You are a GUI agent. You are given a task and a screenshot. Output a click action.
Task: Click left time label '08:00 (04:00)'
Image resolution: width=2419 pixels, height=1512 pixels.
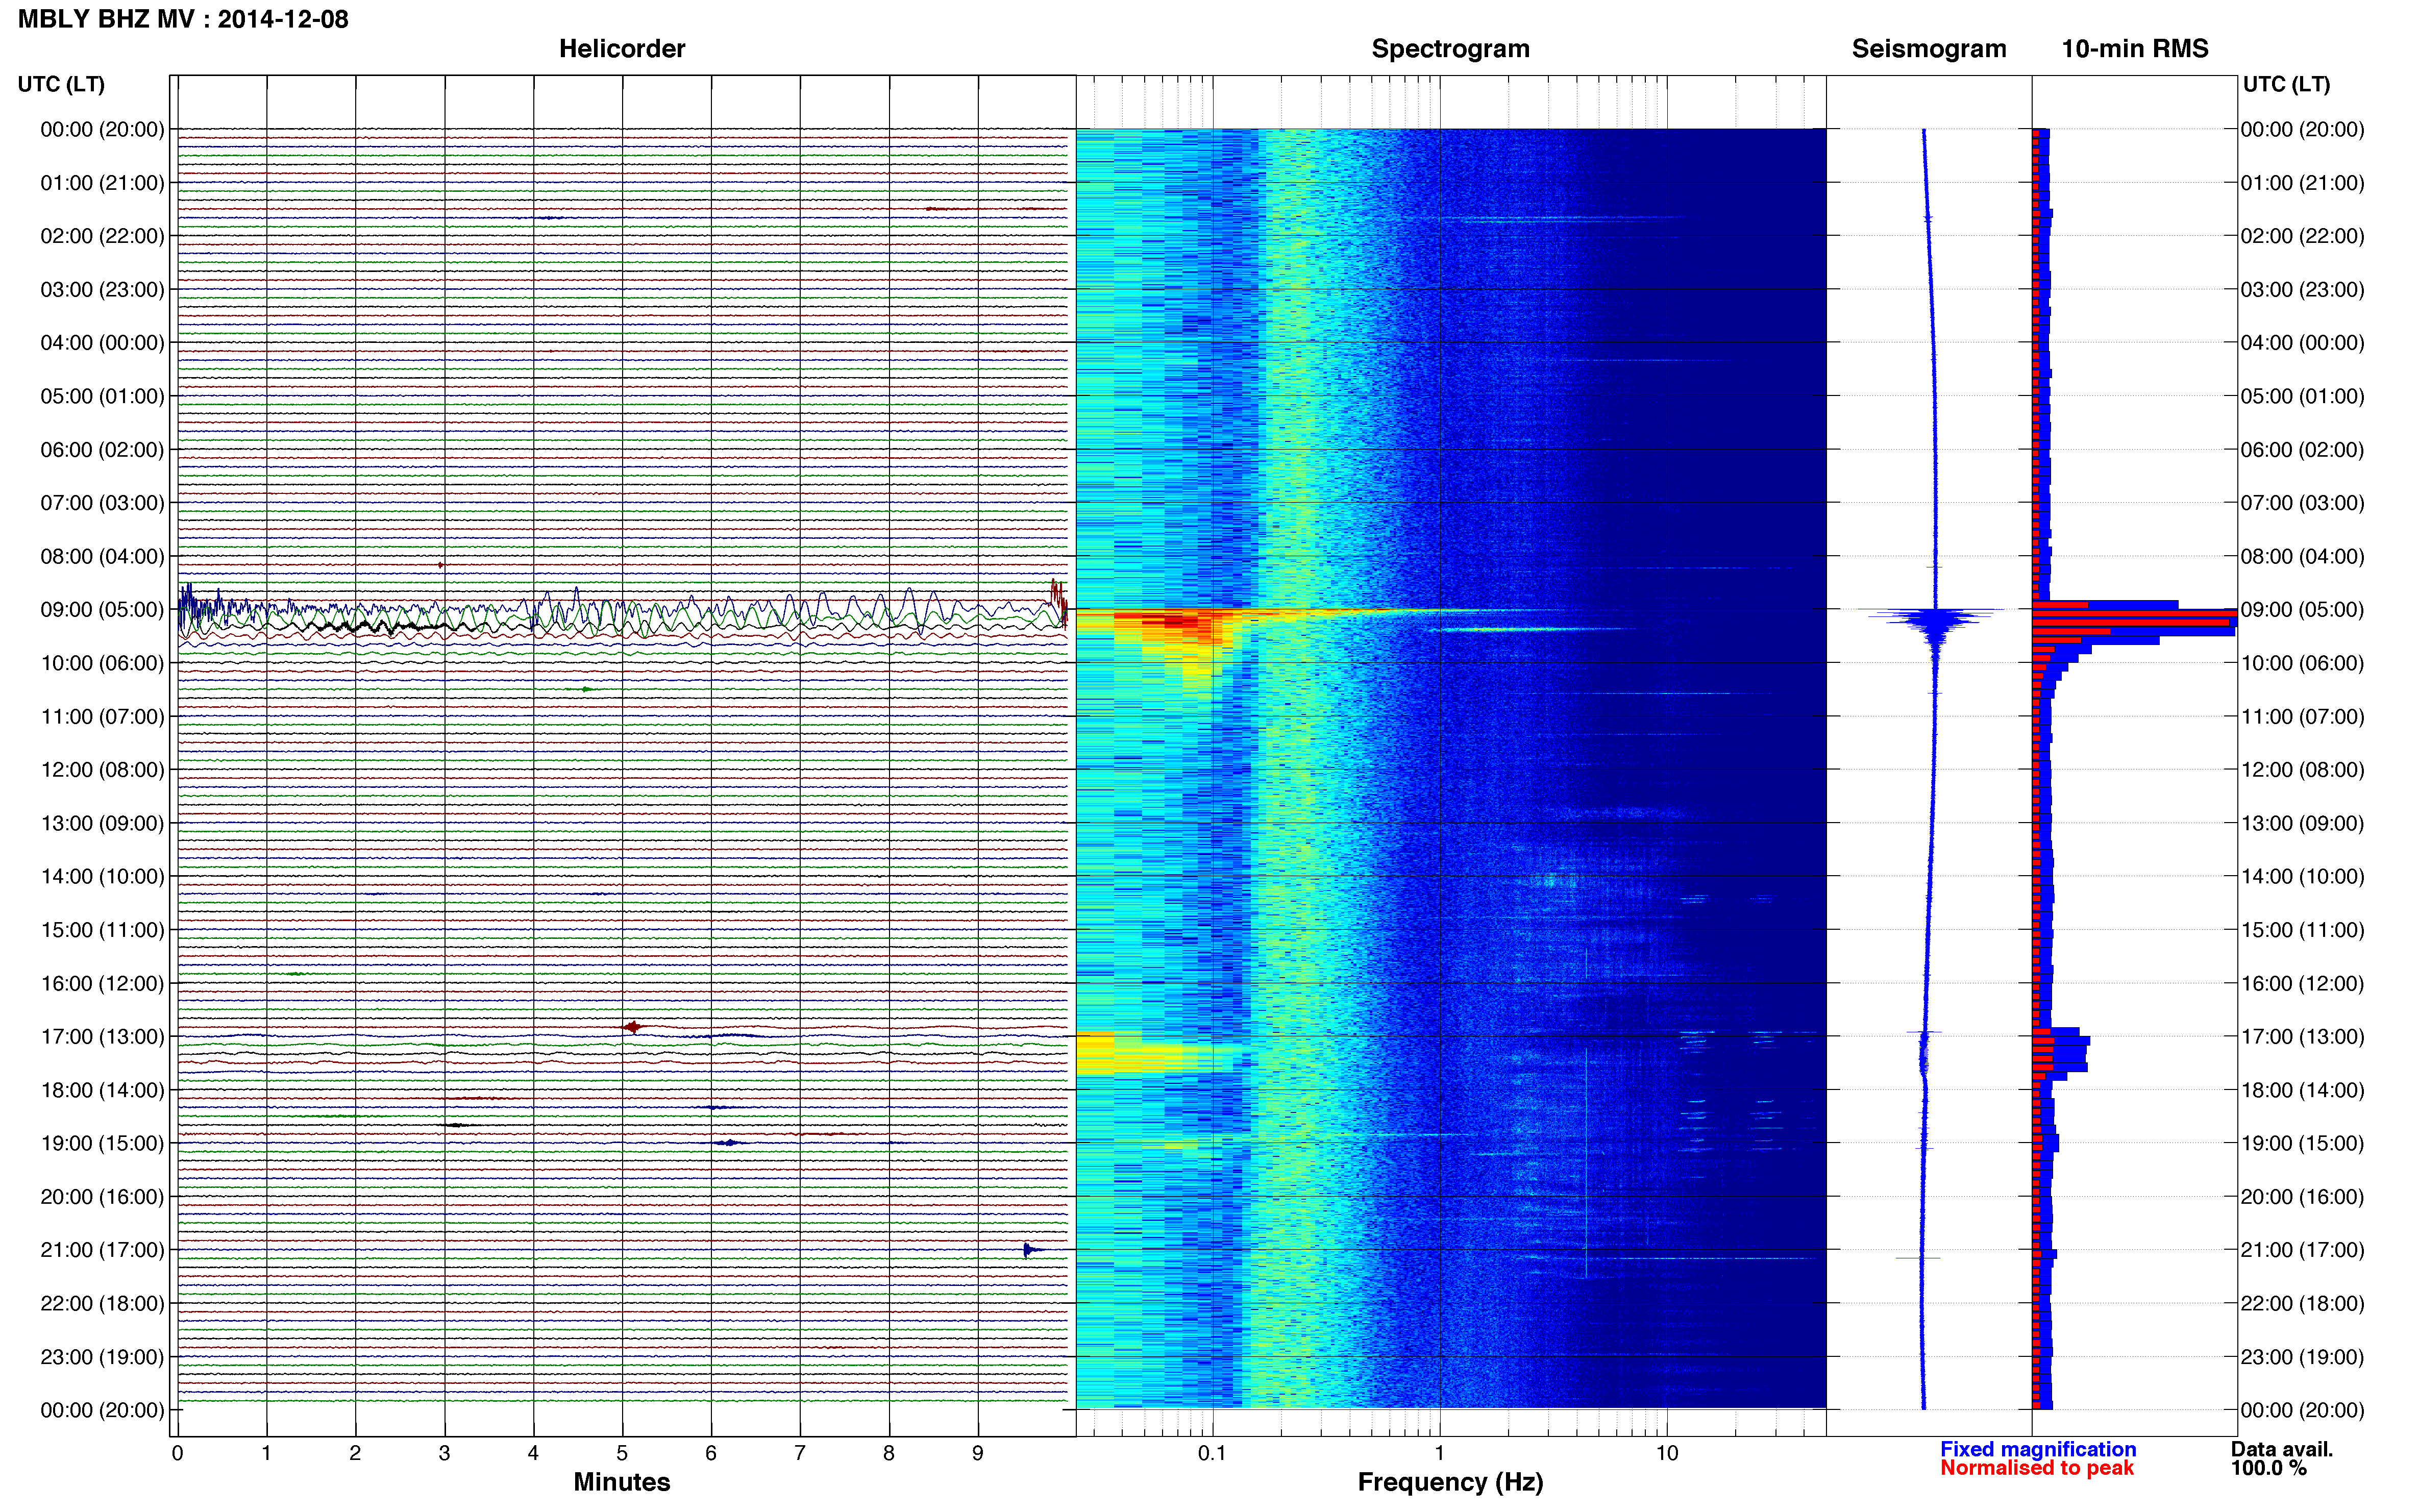[102, 556]
